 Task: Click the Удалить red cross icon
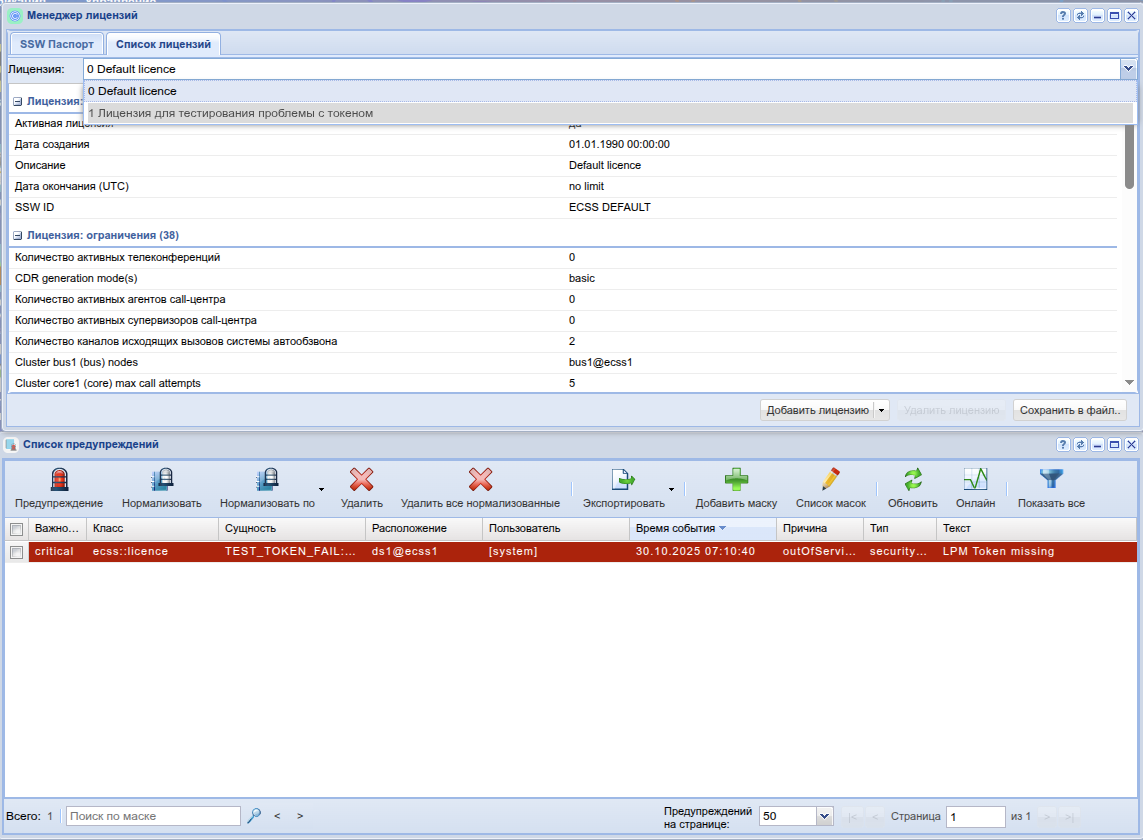362,480
